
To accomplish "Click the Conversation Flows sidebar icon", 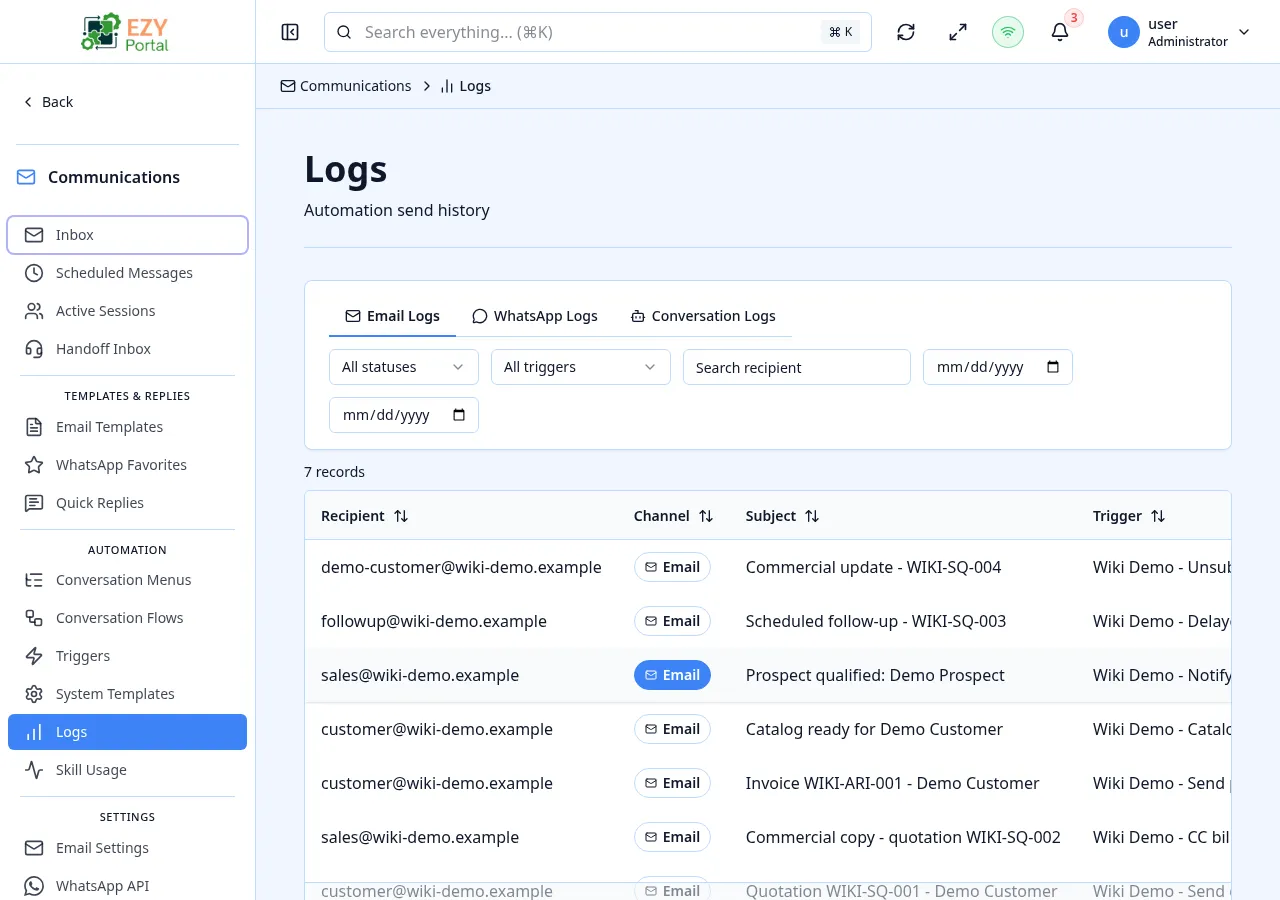I will tap(34, 618).
